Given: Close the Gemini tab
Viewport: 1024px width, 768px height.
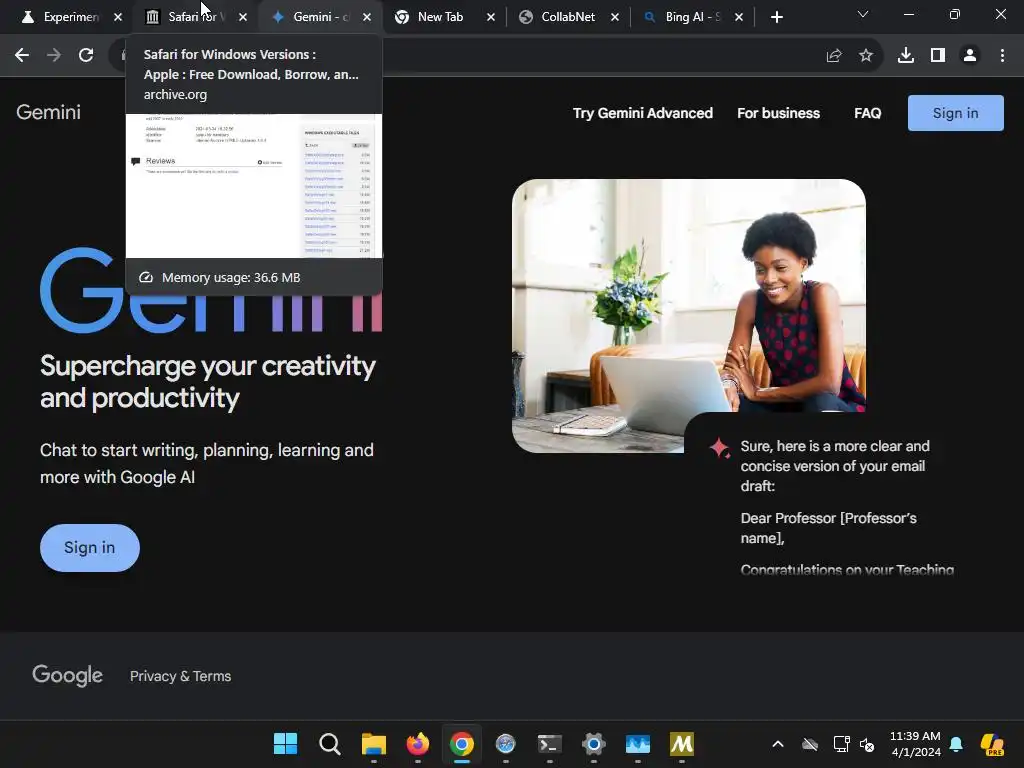Looking at the screenshot, I should point(367,17).
